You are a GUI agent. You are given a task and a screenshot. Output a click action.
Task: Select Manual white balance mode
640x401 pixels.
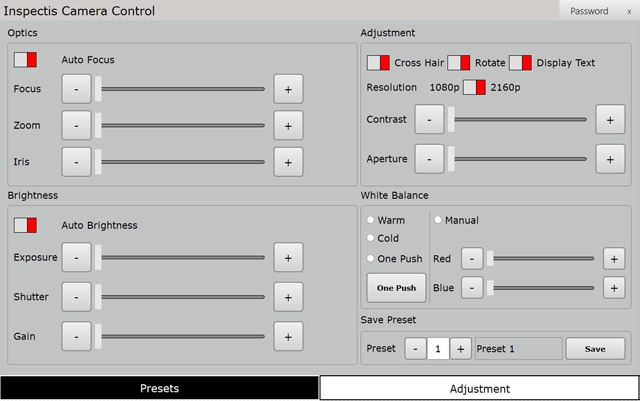[438, 220]
